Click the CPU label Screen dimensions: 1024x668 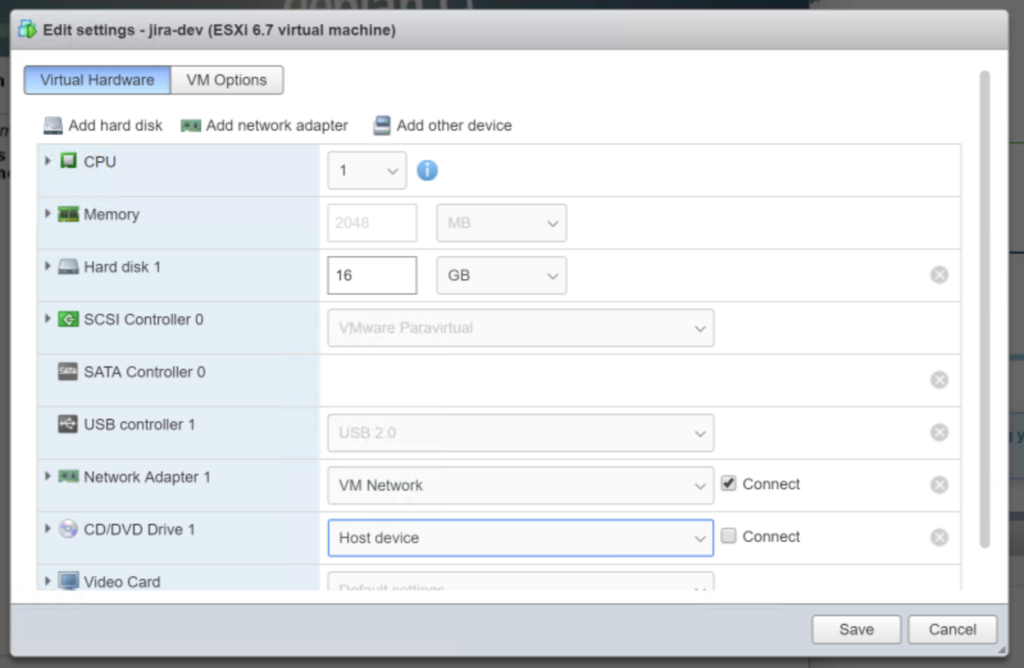pyautogui.click(x=100, y=162)
